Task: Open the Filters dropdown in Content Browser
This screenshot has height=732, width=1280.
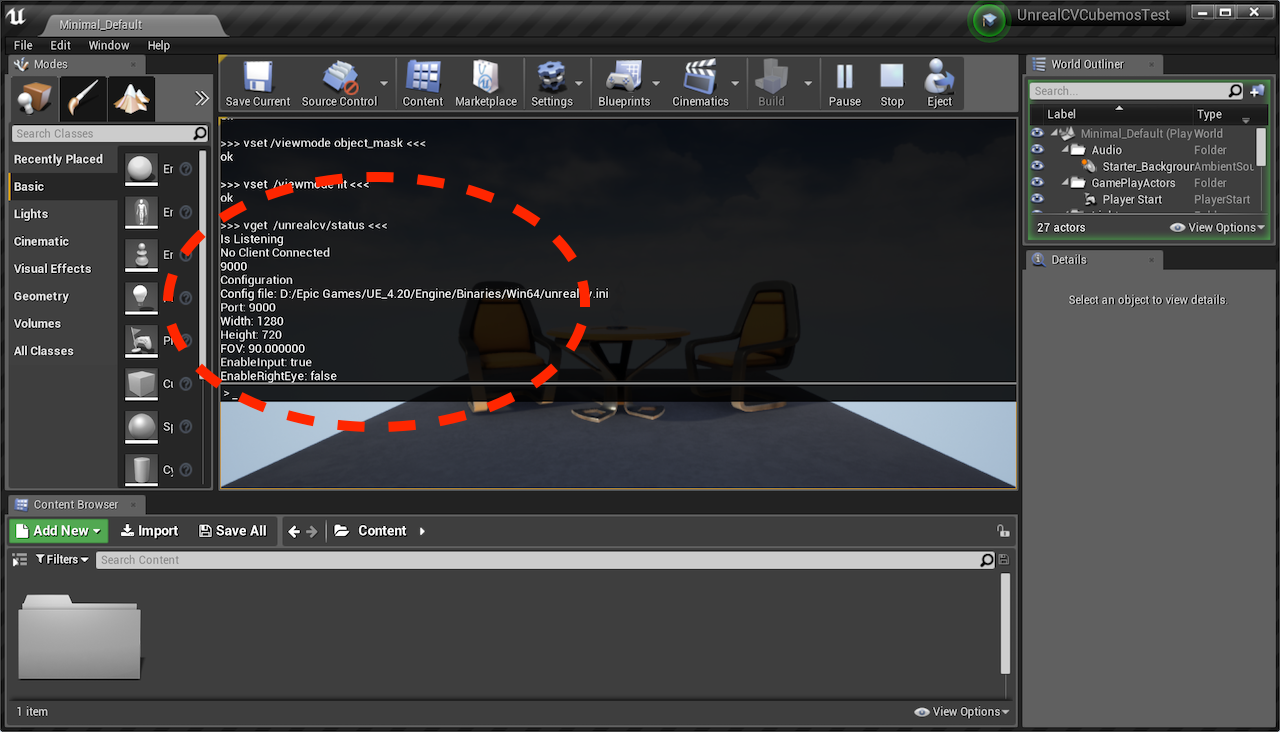Action: point(62,560)
